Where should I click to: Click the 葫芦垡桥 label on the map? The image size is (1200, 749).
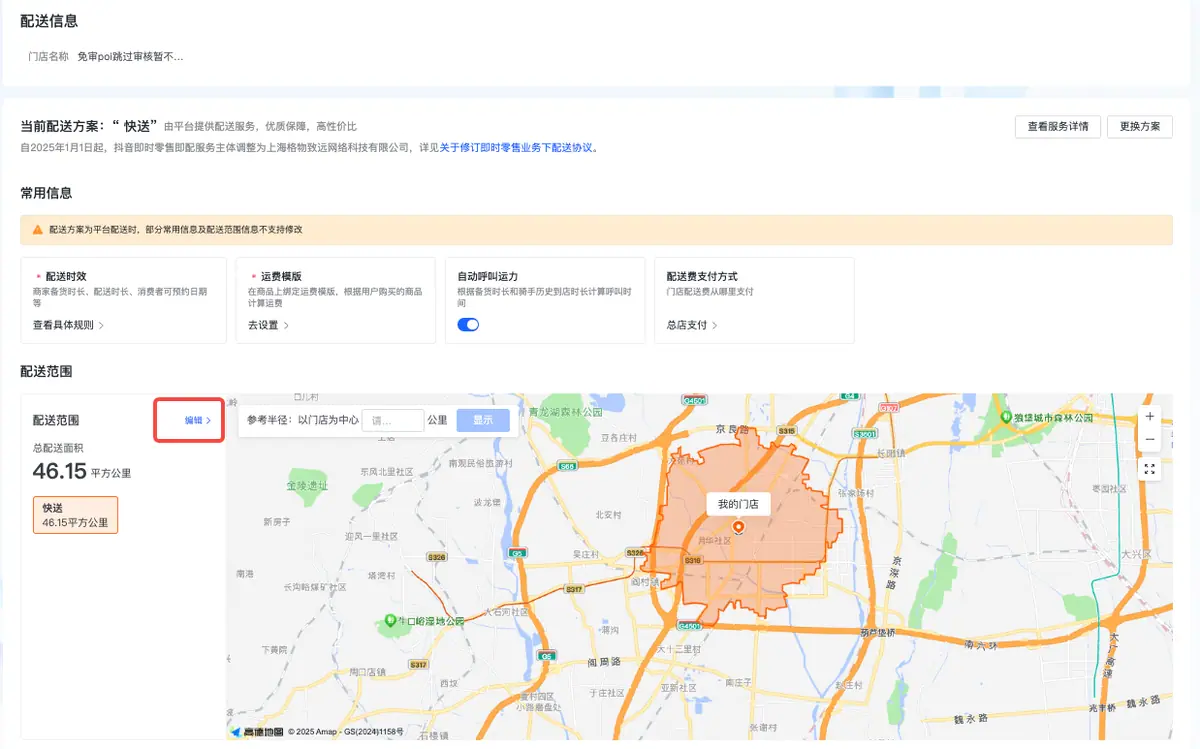tap(879, 632)
